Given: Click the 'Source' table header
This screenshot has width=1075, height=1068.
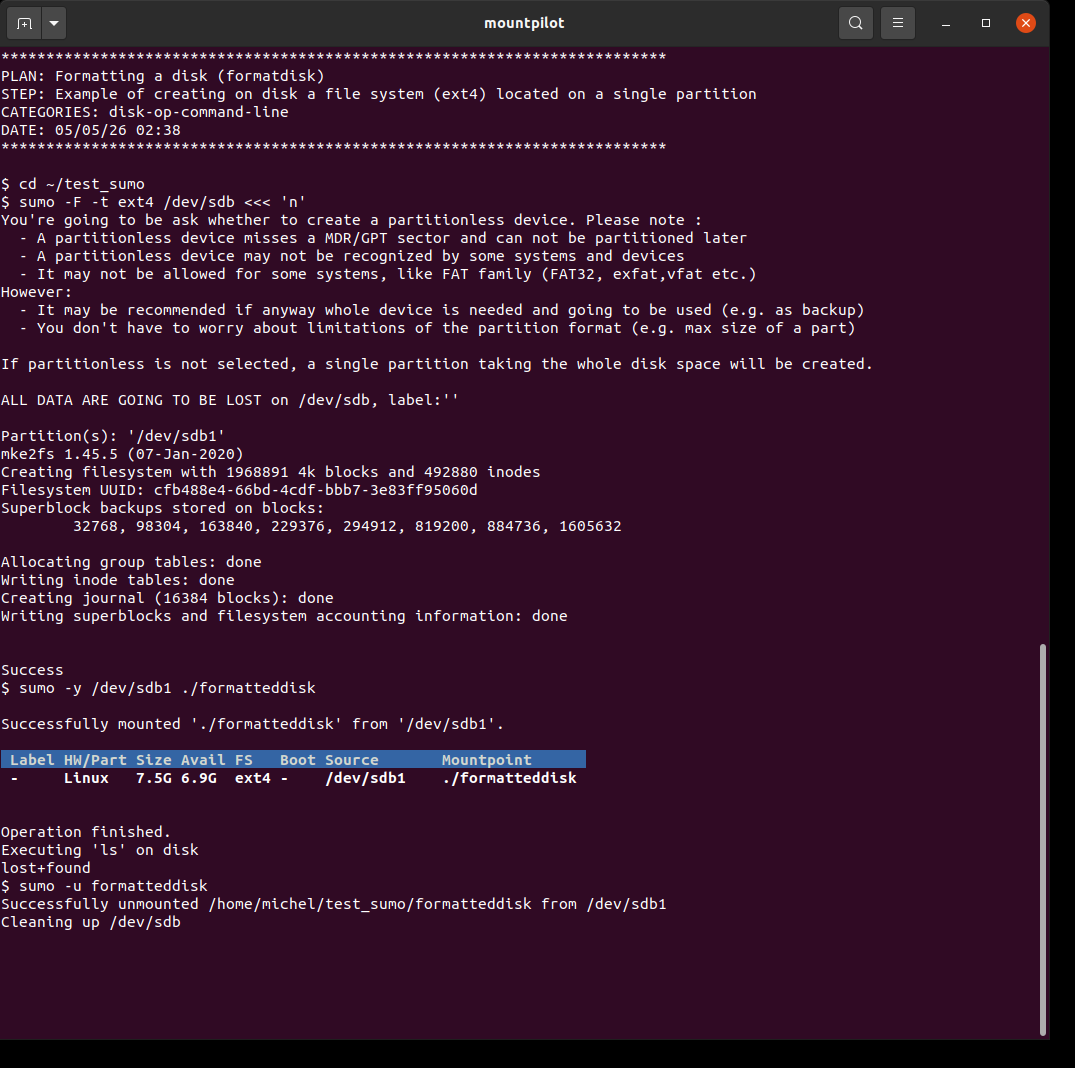Looking at the screenshot, I should pyautogui.click(x=352, y=760).
